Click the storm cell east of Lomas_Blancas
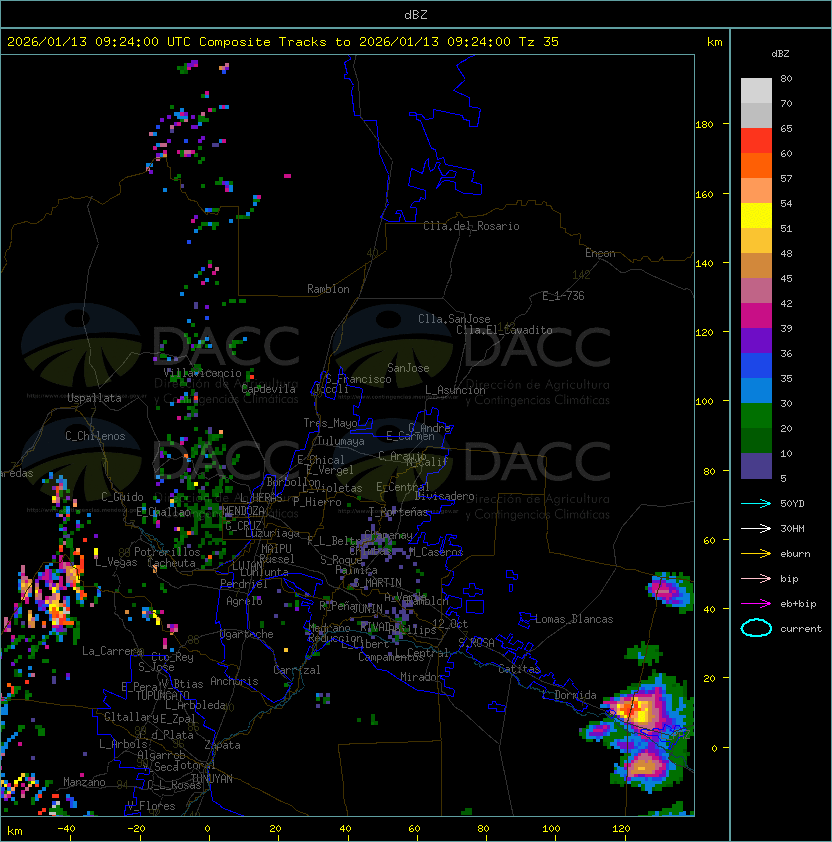 [669, 592]
